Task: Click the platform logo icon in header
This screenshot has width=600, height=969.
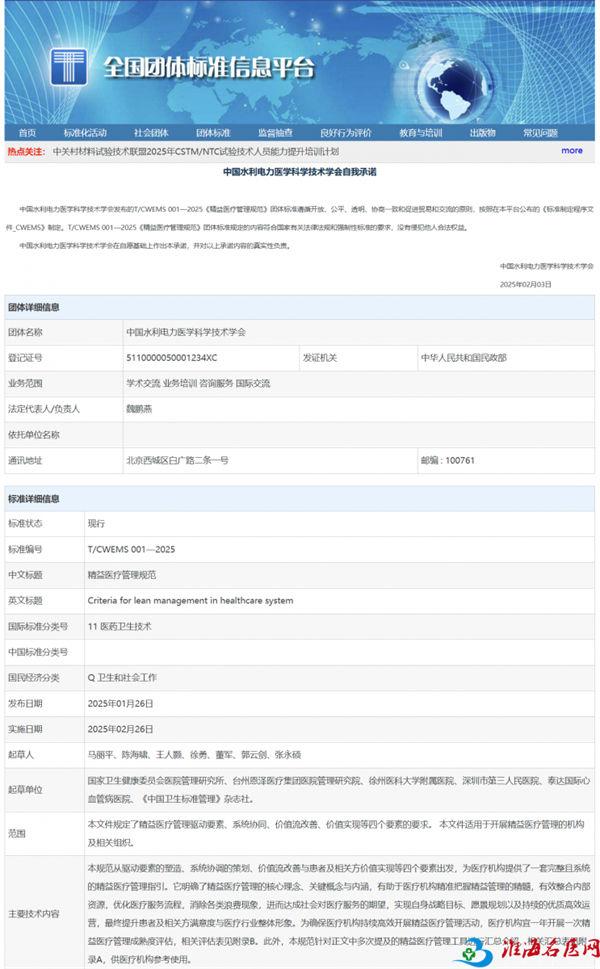Action: [x=68, y=66]
